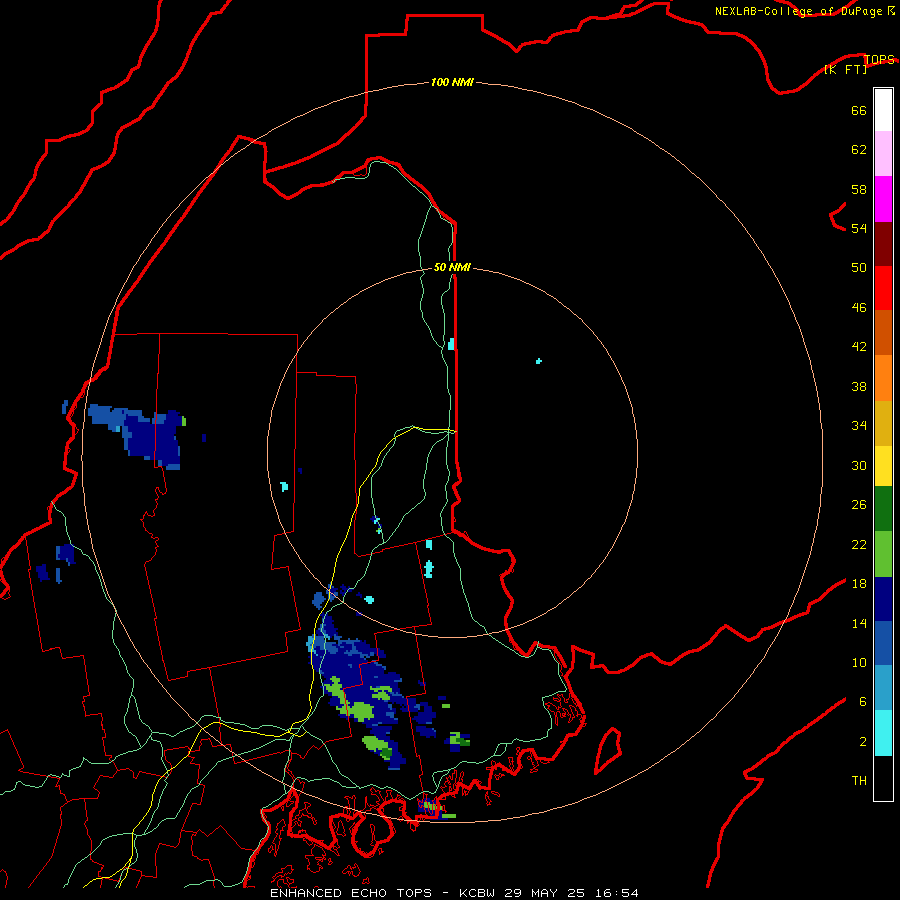
Task: Select the dark green legend swatch
Action: (883, 509)
